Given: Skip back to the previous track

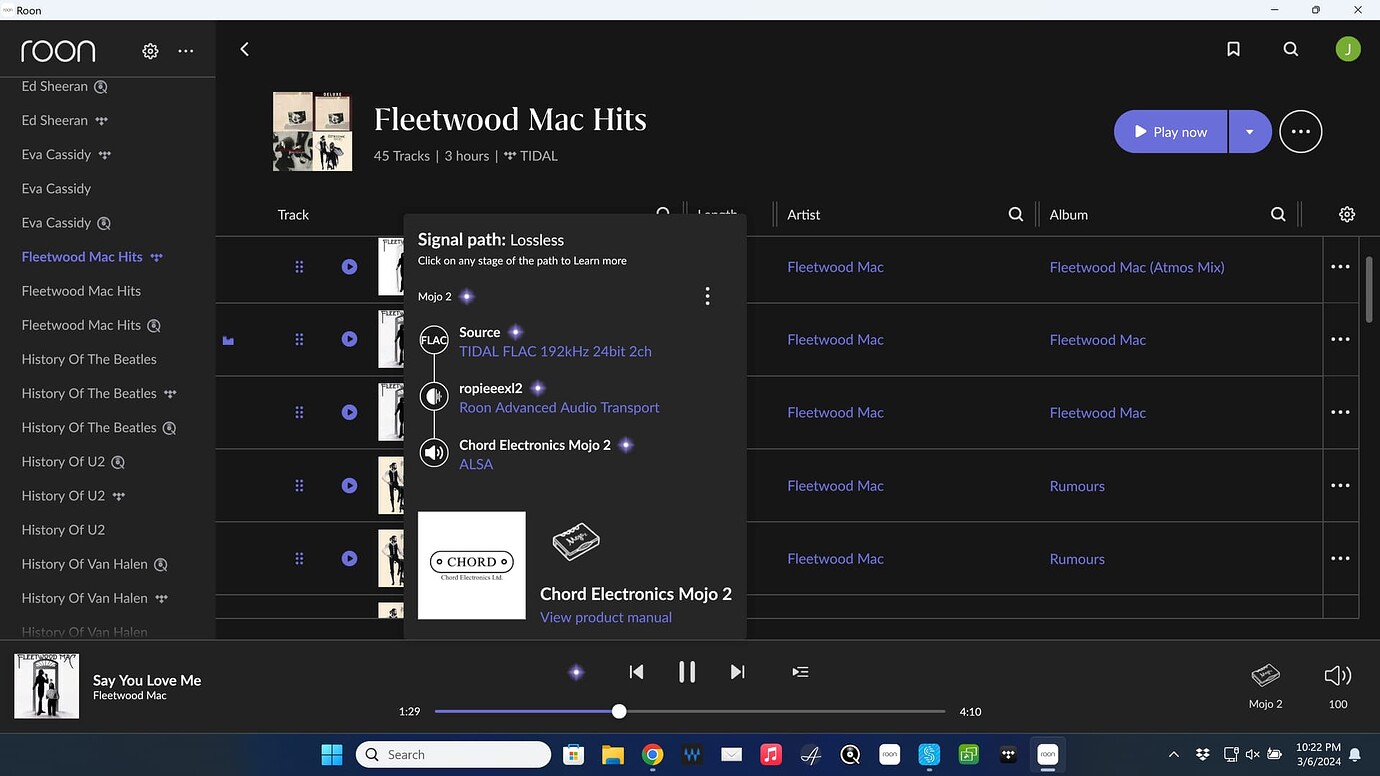Looking at the screenshot, I should 636,671.
